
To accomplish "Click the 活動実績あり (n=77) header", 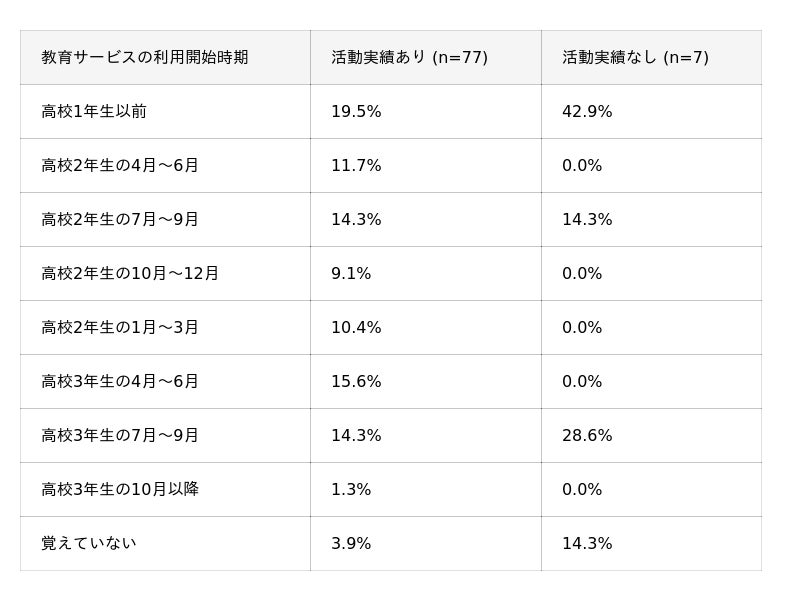I will coord(409,58).
